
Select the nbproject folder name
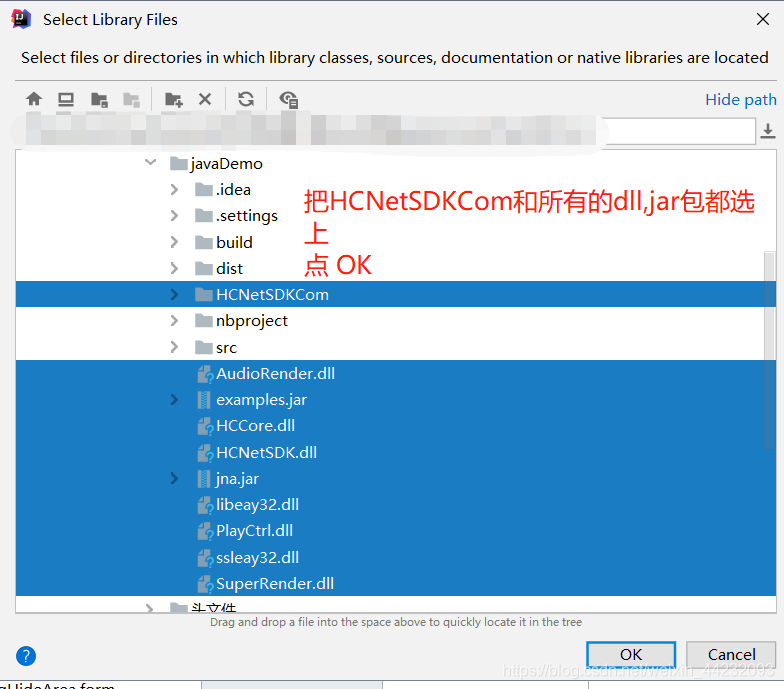[x=252, y=321]
